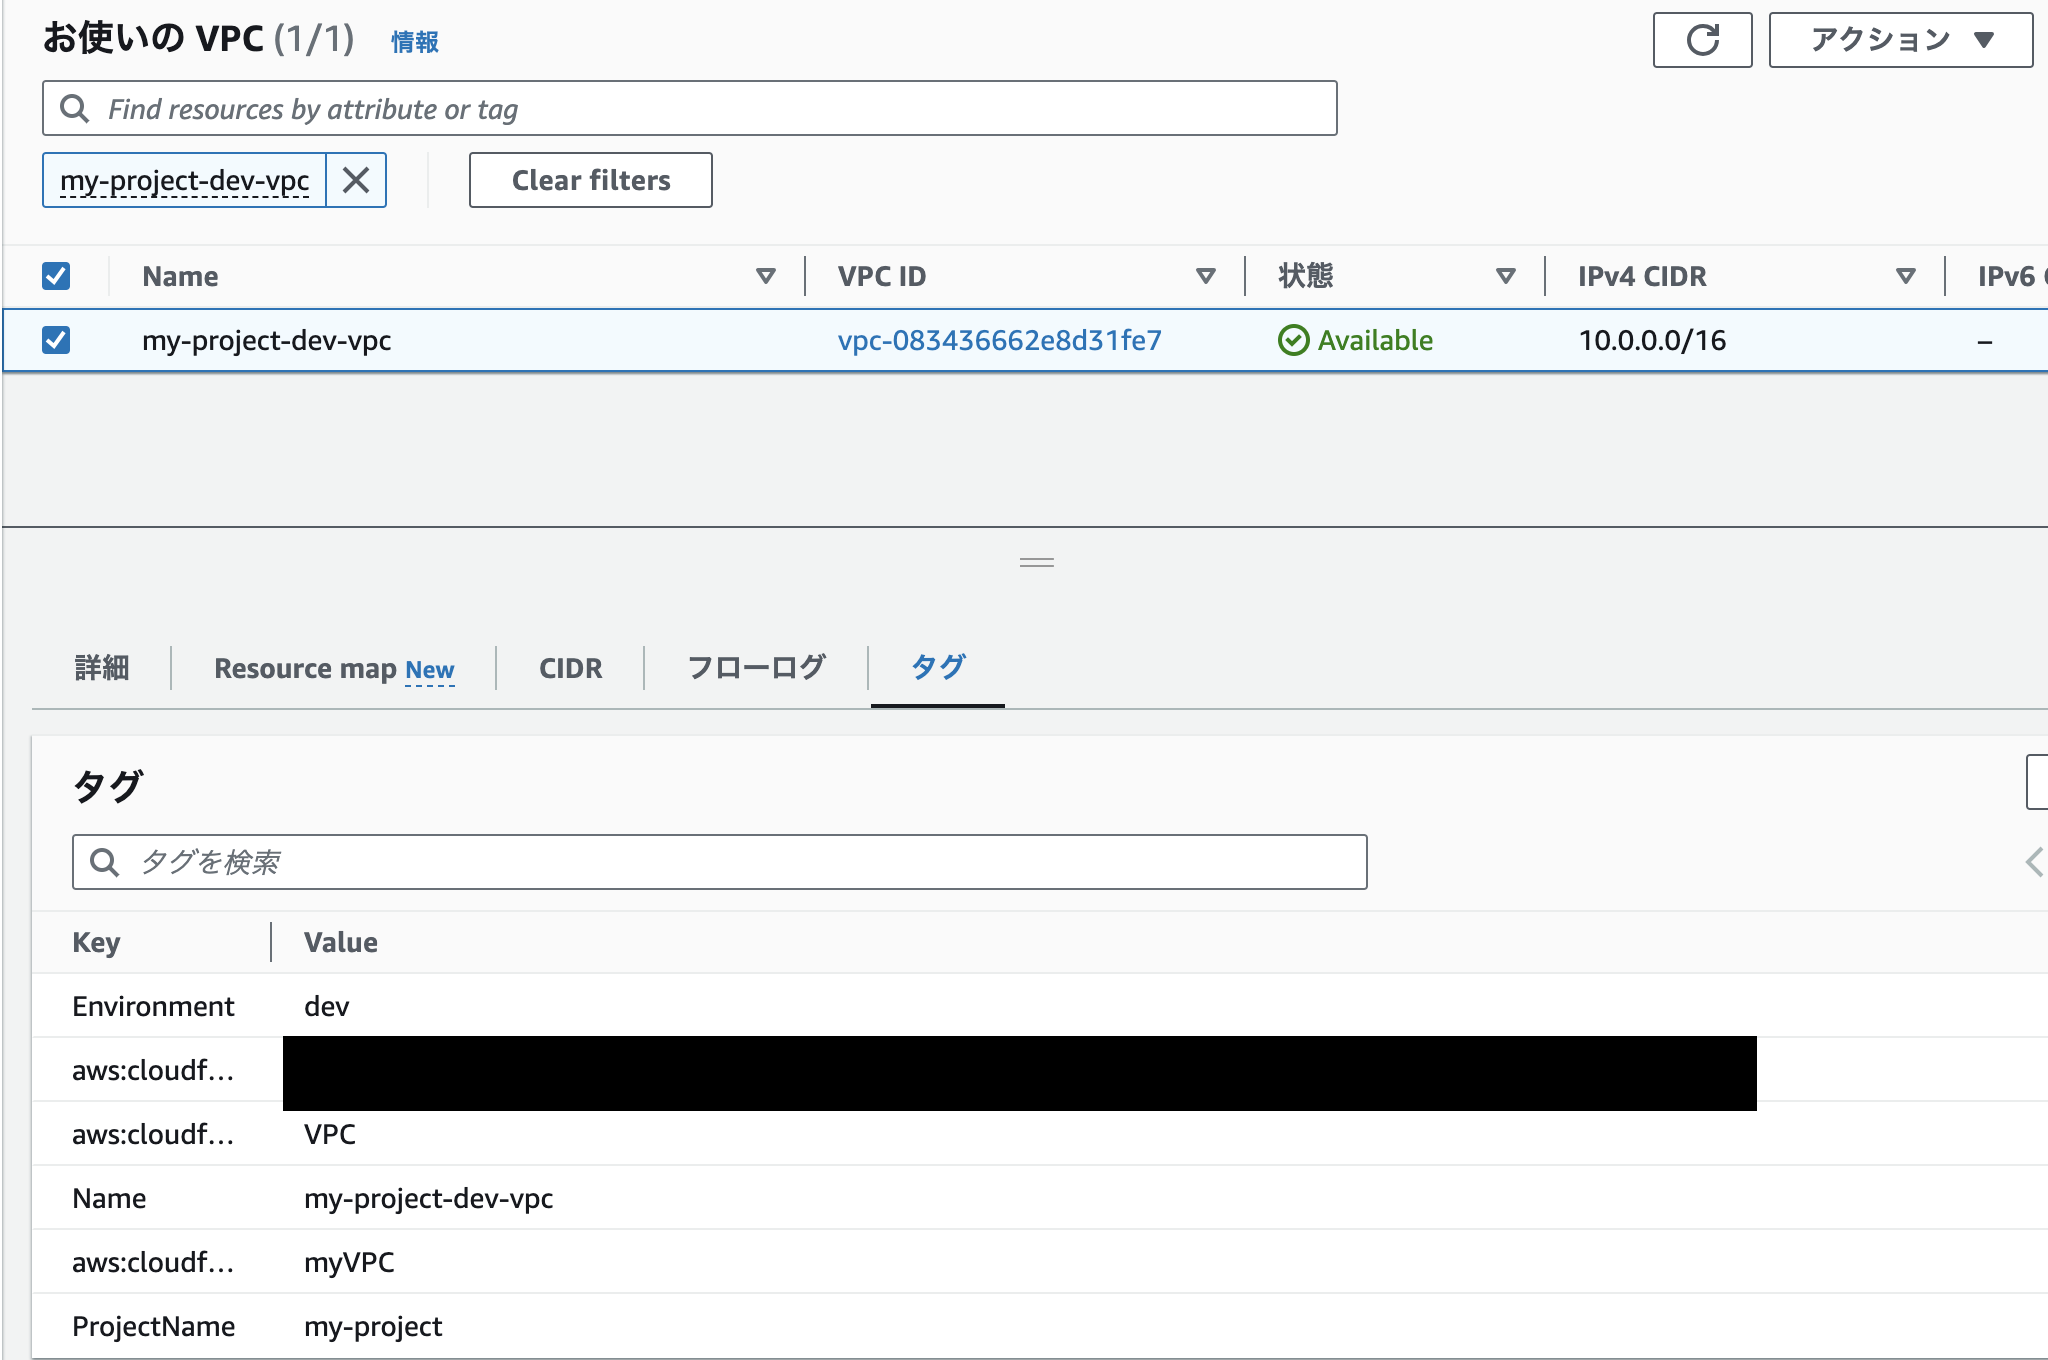Screen dimensions: 2048x1360
Task: Click the previous page chevron in tags
Action: [2034, 862]
